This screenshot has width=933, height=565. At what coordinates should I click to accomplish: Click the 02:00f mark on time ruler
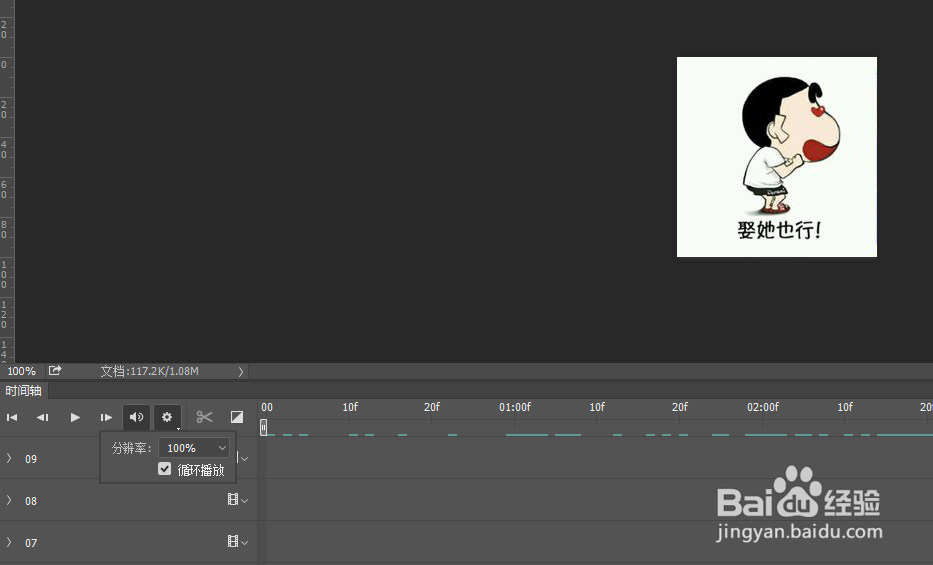763,407
